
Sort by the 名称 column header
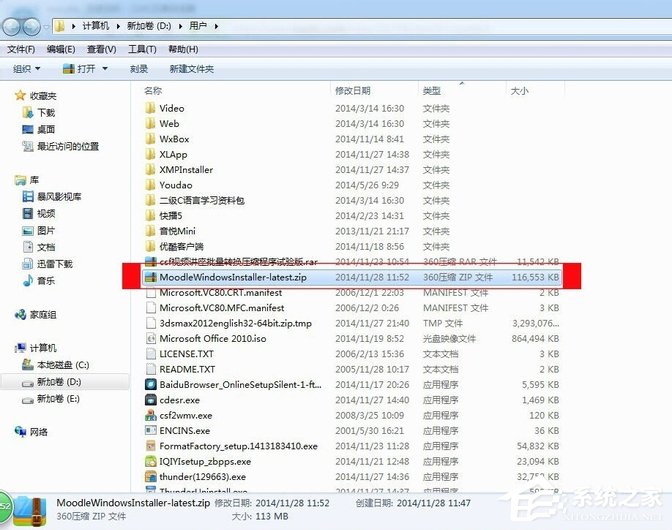(x=153, y=91)
